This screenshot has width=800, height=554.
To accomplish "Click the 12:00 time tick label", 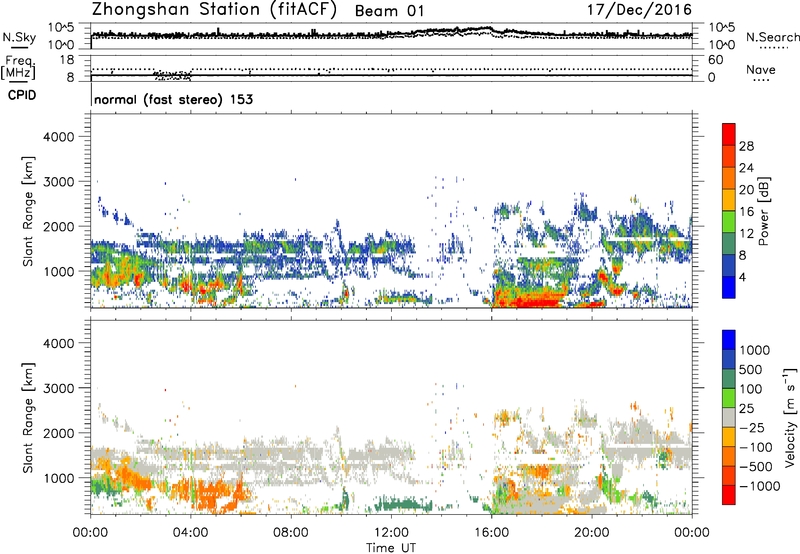I will click(x=391, y=533).
